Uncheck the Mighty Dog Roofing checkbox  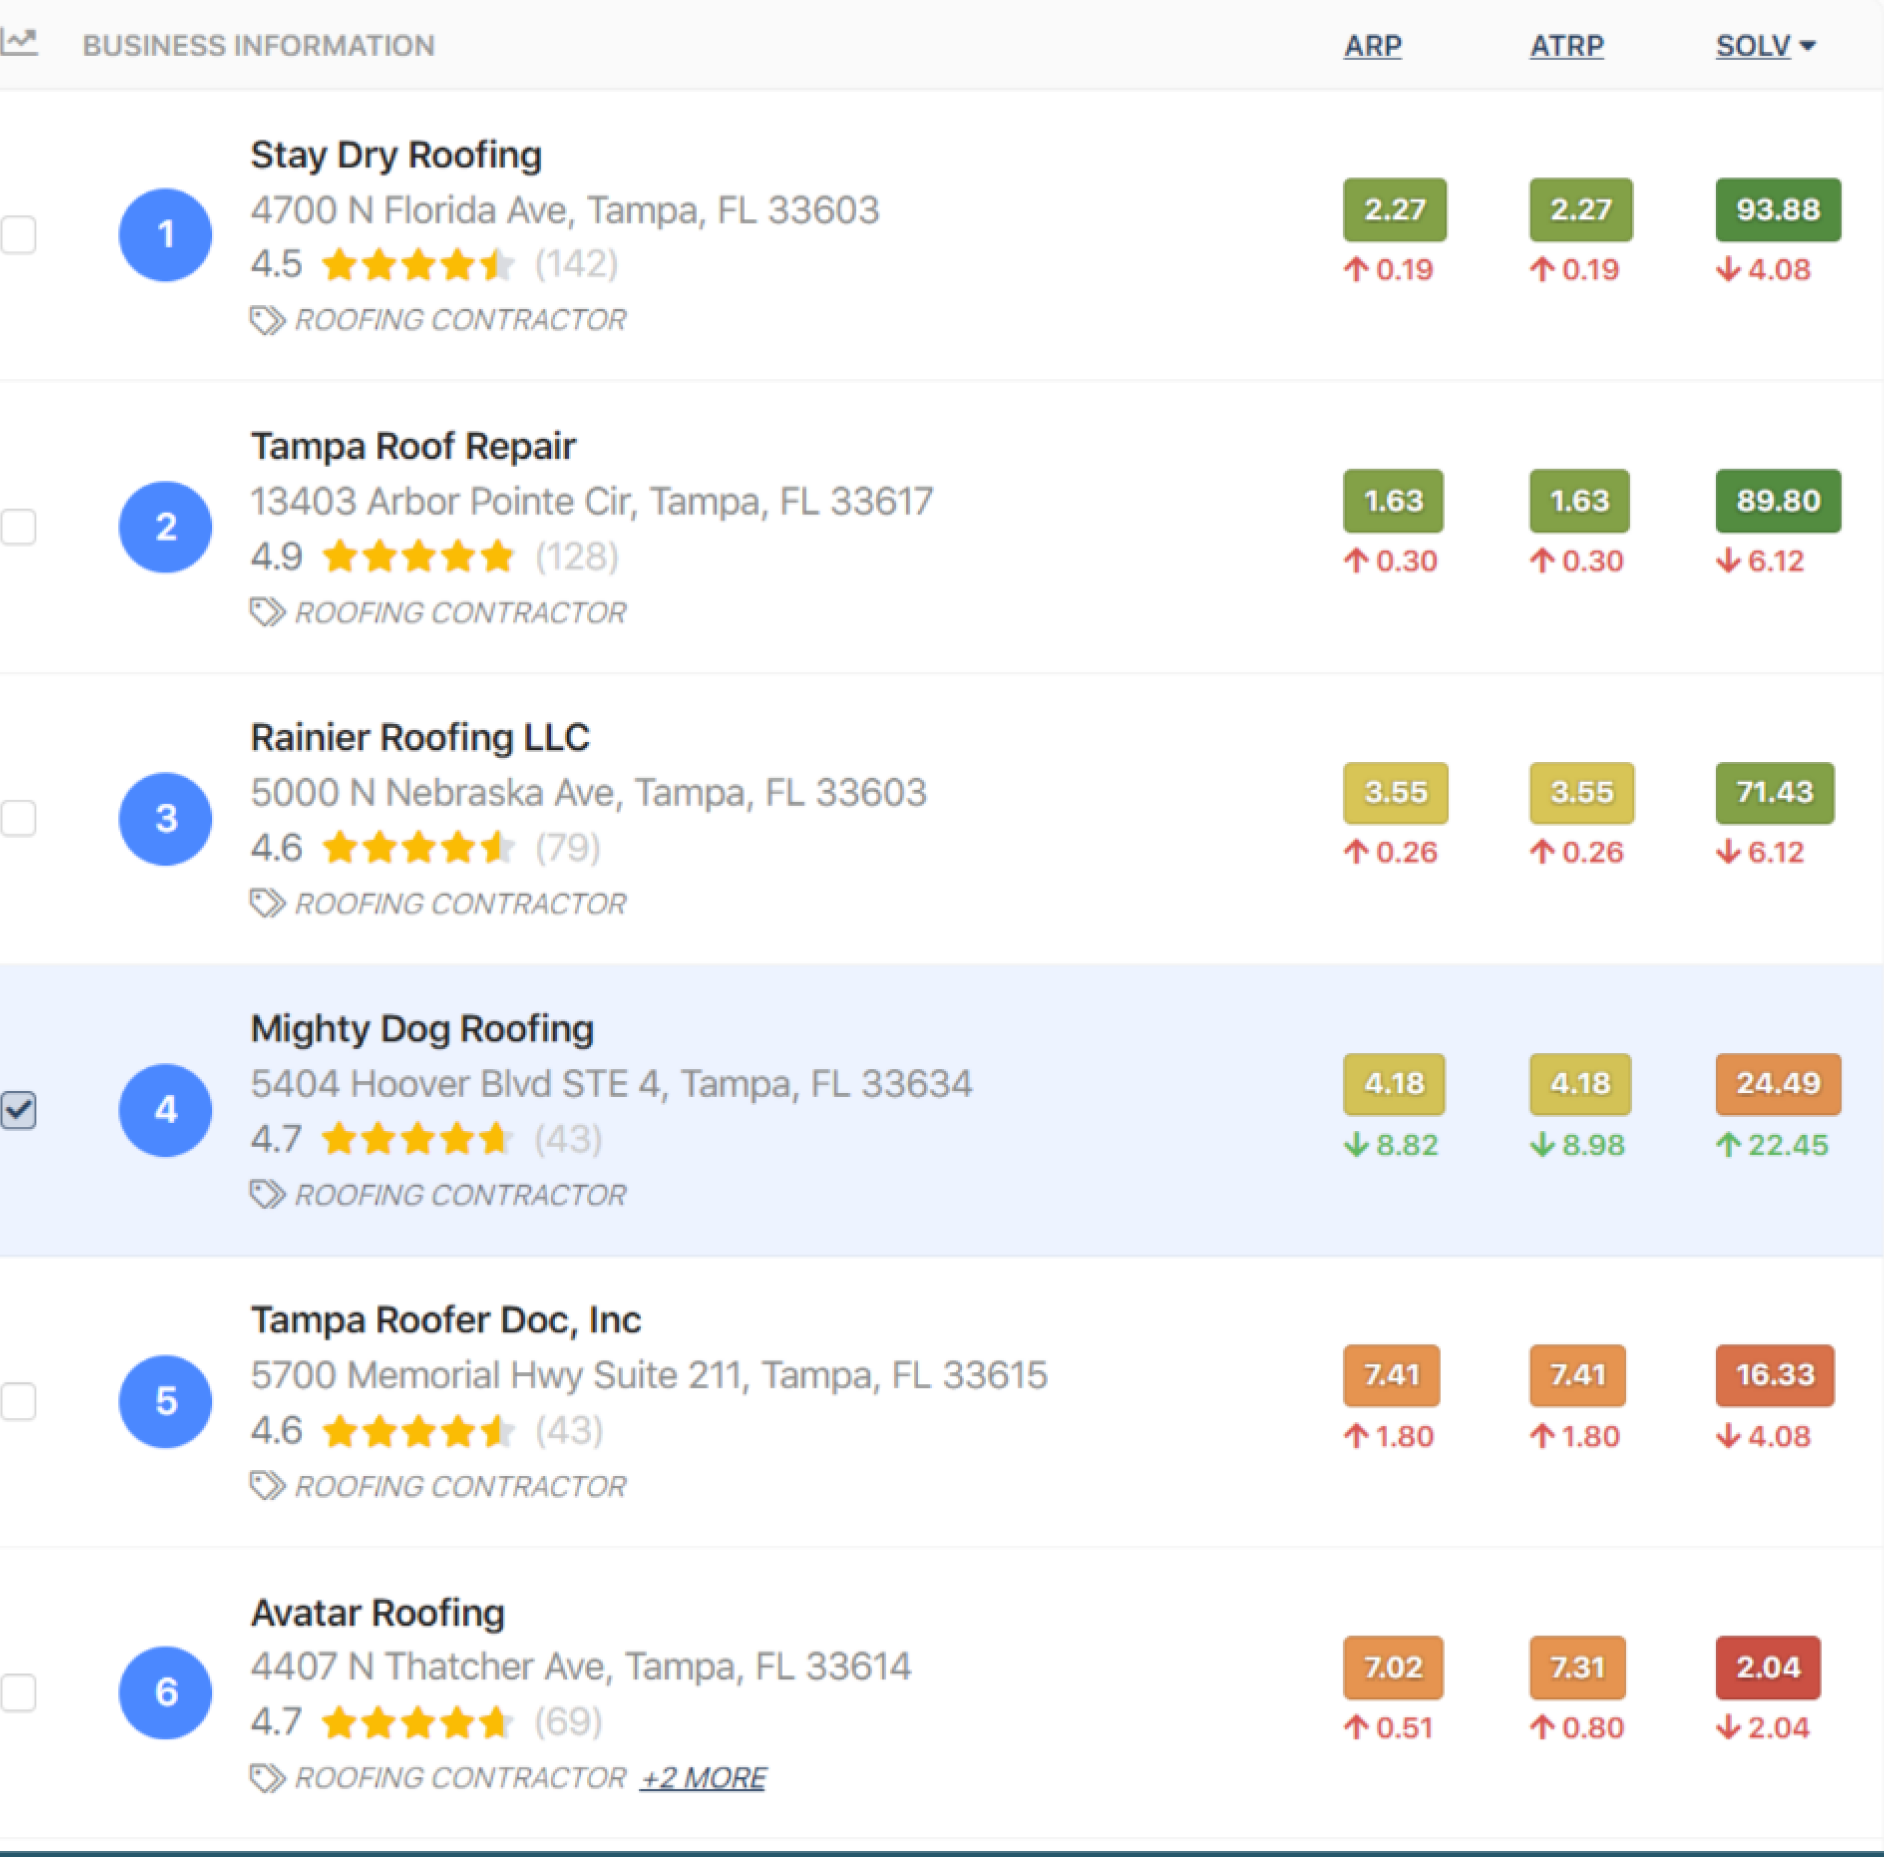[x=18, y=1109]
